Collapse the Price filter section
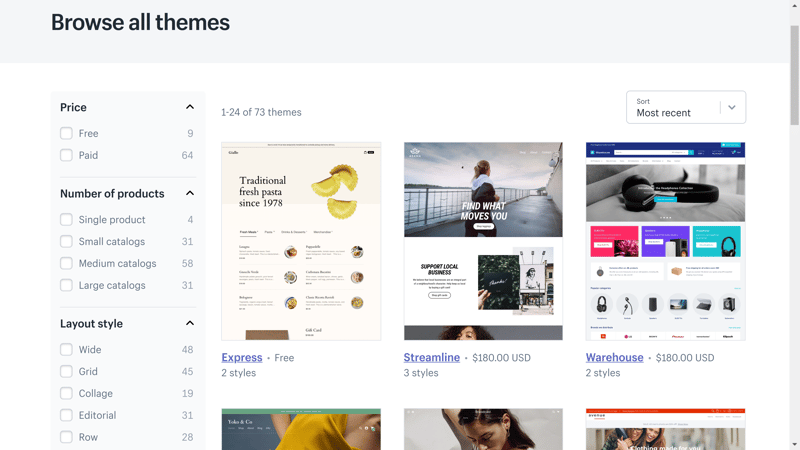The image size is (800, 450). click(x=190, y=107)
